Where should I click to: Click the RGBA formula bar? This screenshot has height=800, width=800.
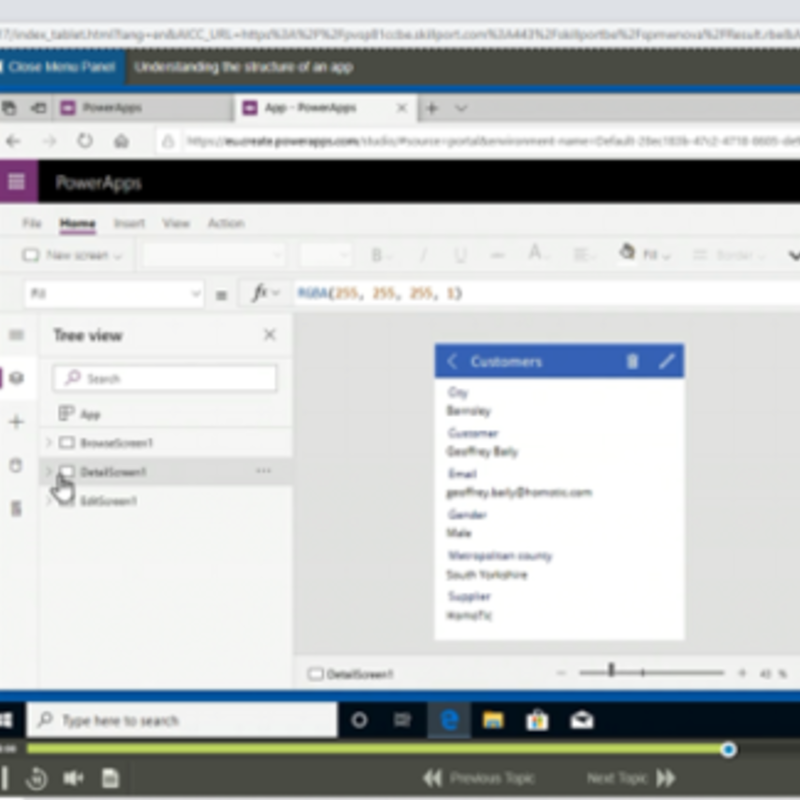[546, 294]
